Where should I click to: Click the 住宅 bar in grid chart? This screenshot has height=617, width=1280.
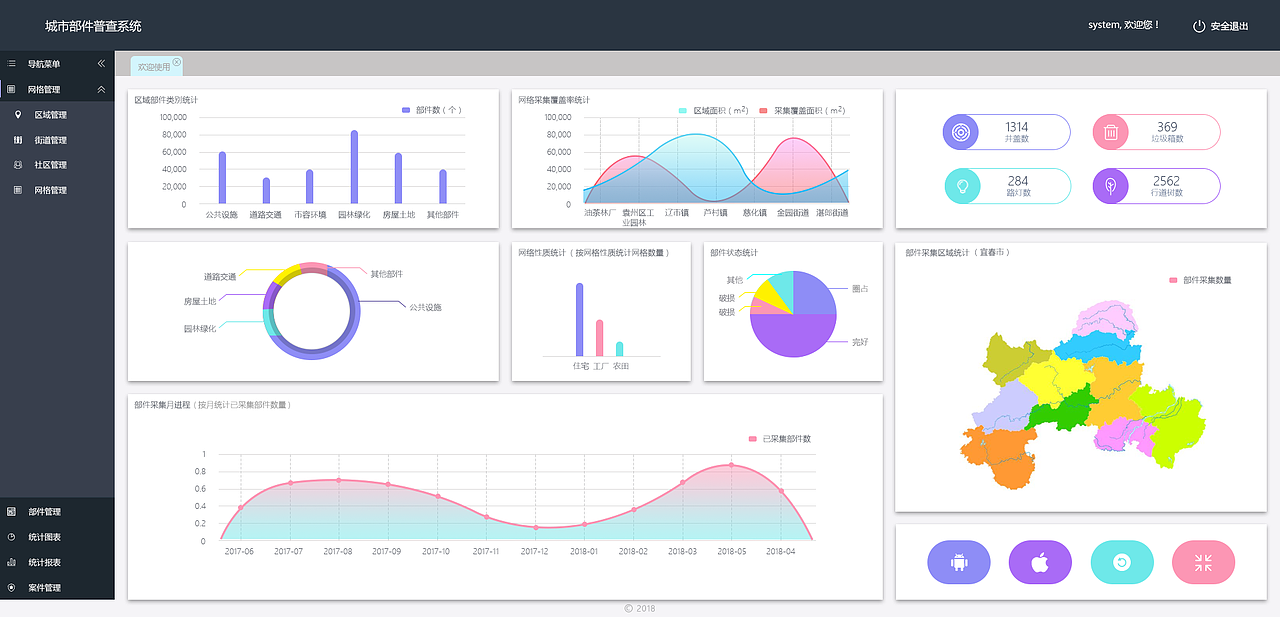tap(579, 319)
